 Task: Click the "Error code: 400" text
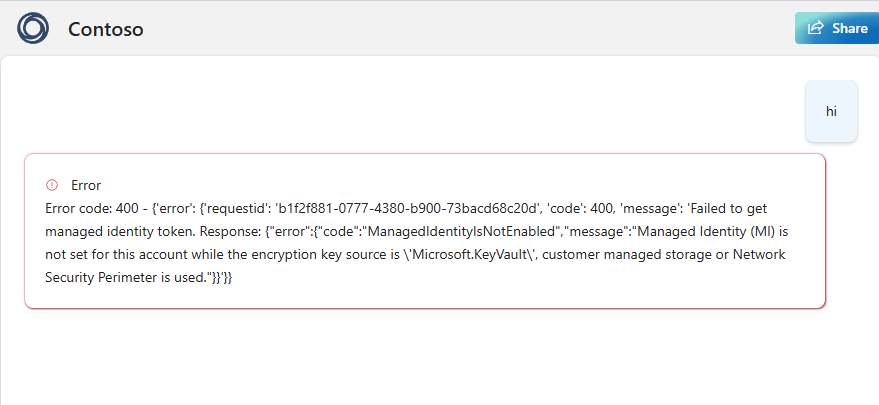(x=87, y=209)
